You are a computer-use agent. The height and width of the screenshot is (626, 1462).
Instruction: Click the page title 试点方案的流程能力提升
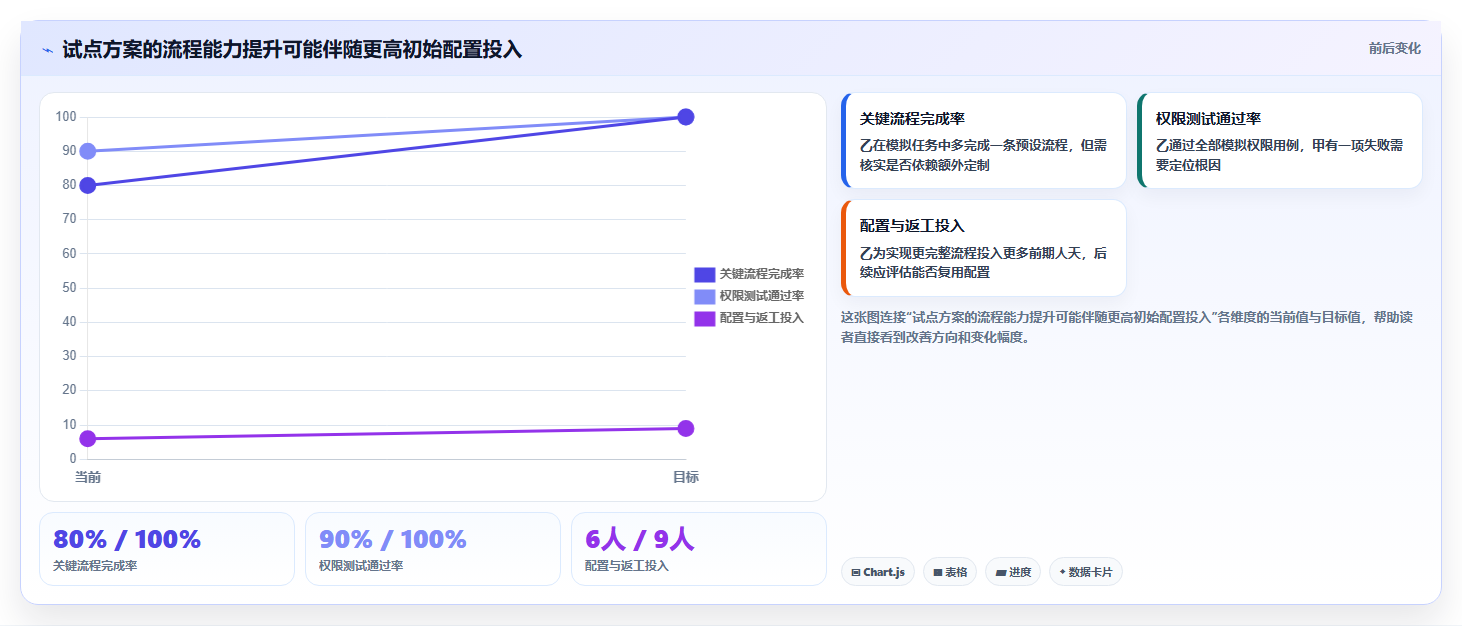click(x=292, y=49)
